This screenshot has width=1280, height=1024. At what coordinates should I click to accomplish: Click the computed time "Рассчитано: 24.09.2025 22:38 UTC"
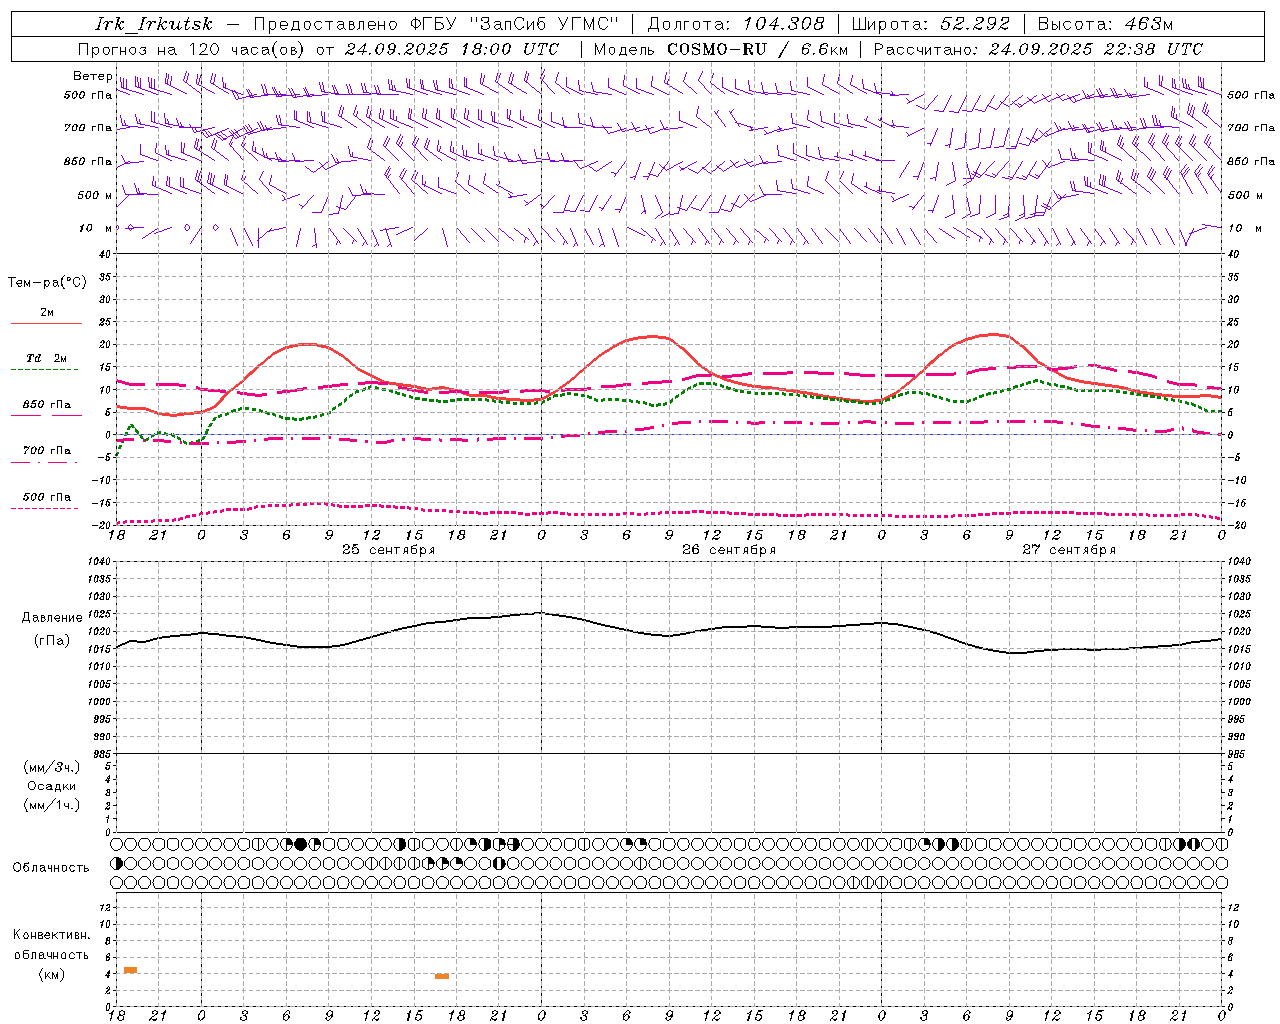tap(1038, 49)
